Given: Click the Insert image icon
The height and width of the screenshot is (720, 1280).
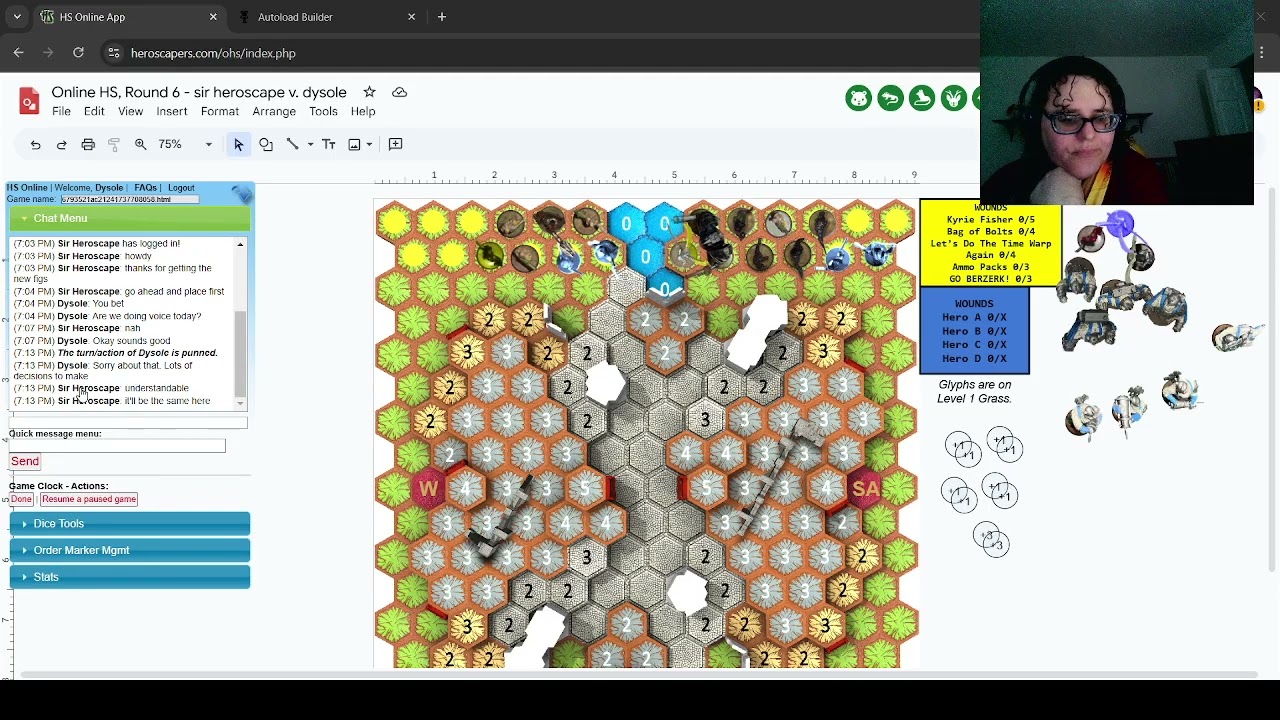Looking at the screenshot, I should point(354,144).
